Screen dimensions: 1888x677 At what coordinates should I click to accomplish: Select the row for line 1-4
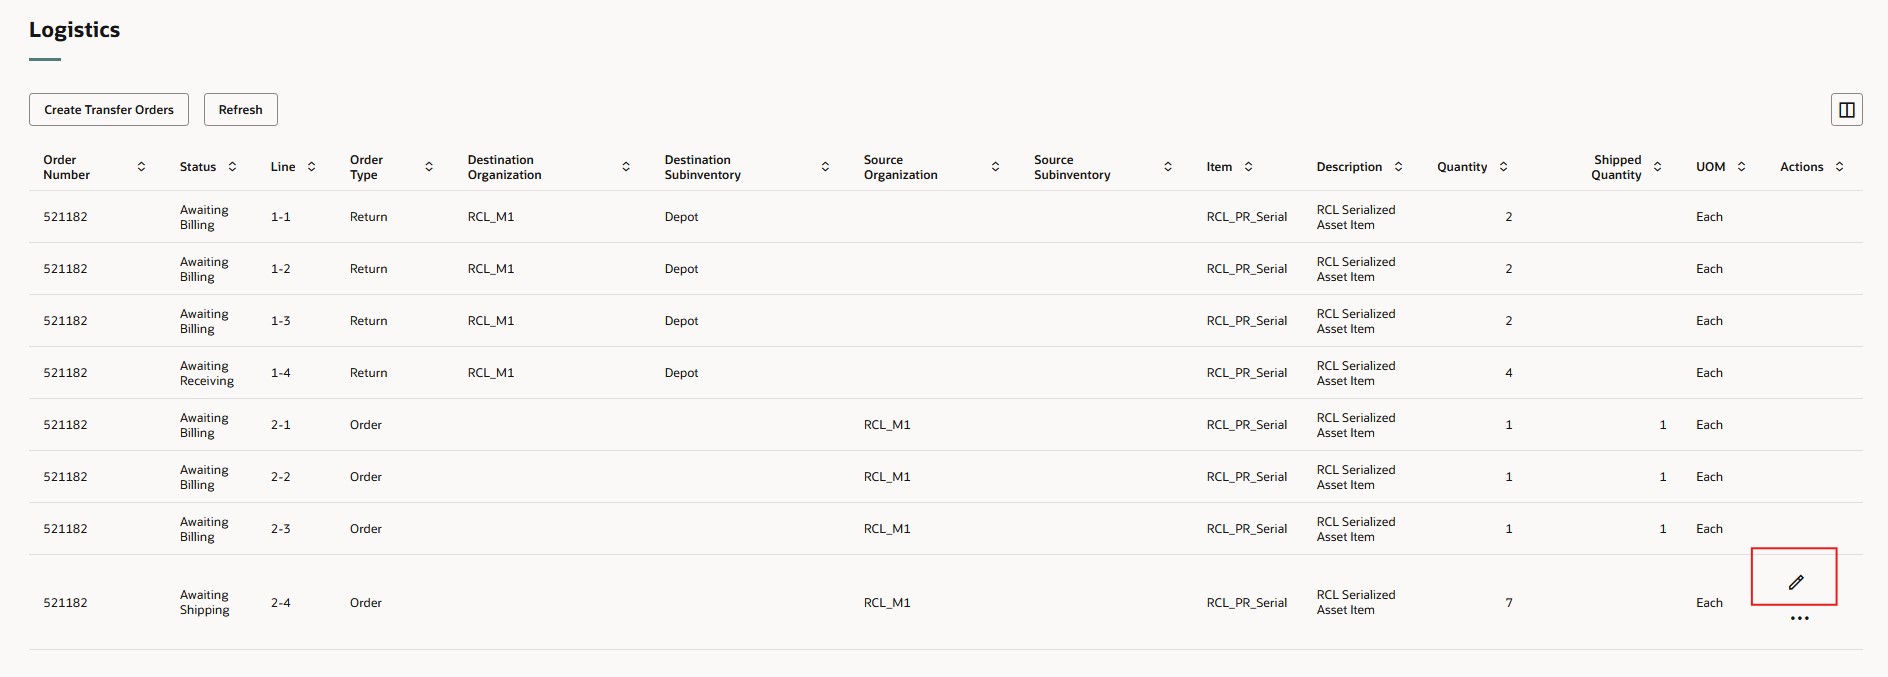coord(281,373)
